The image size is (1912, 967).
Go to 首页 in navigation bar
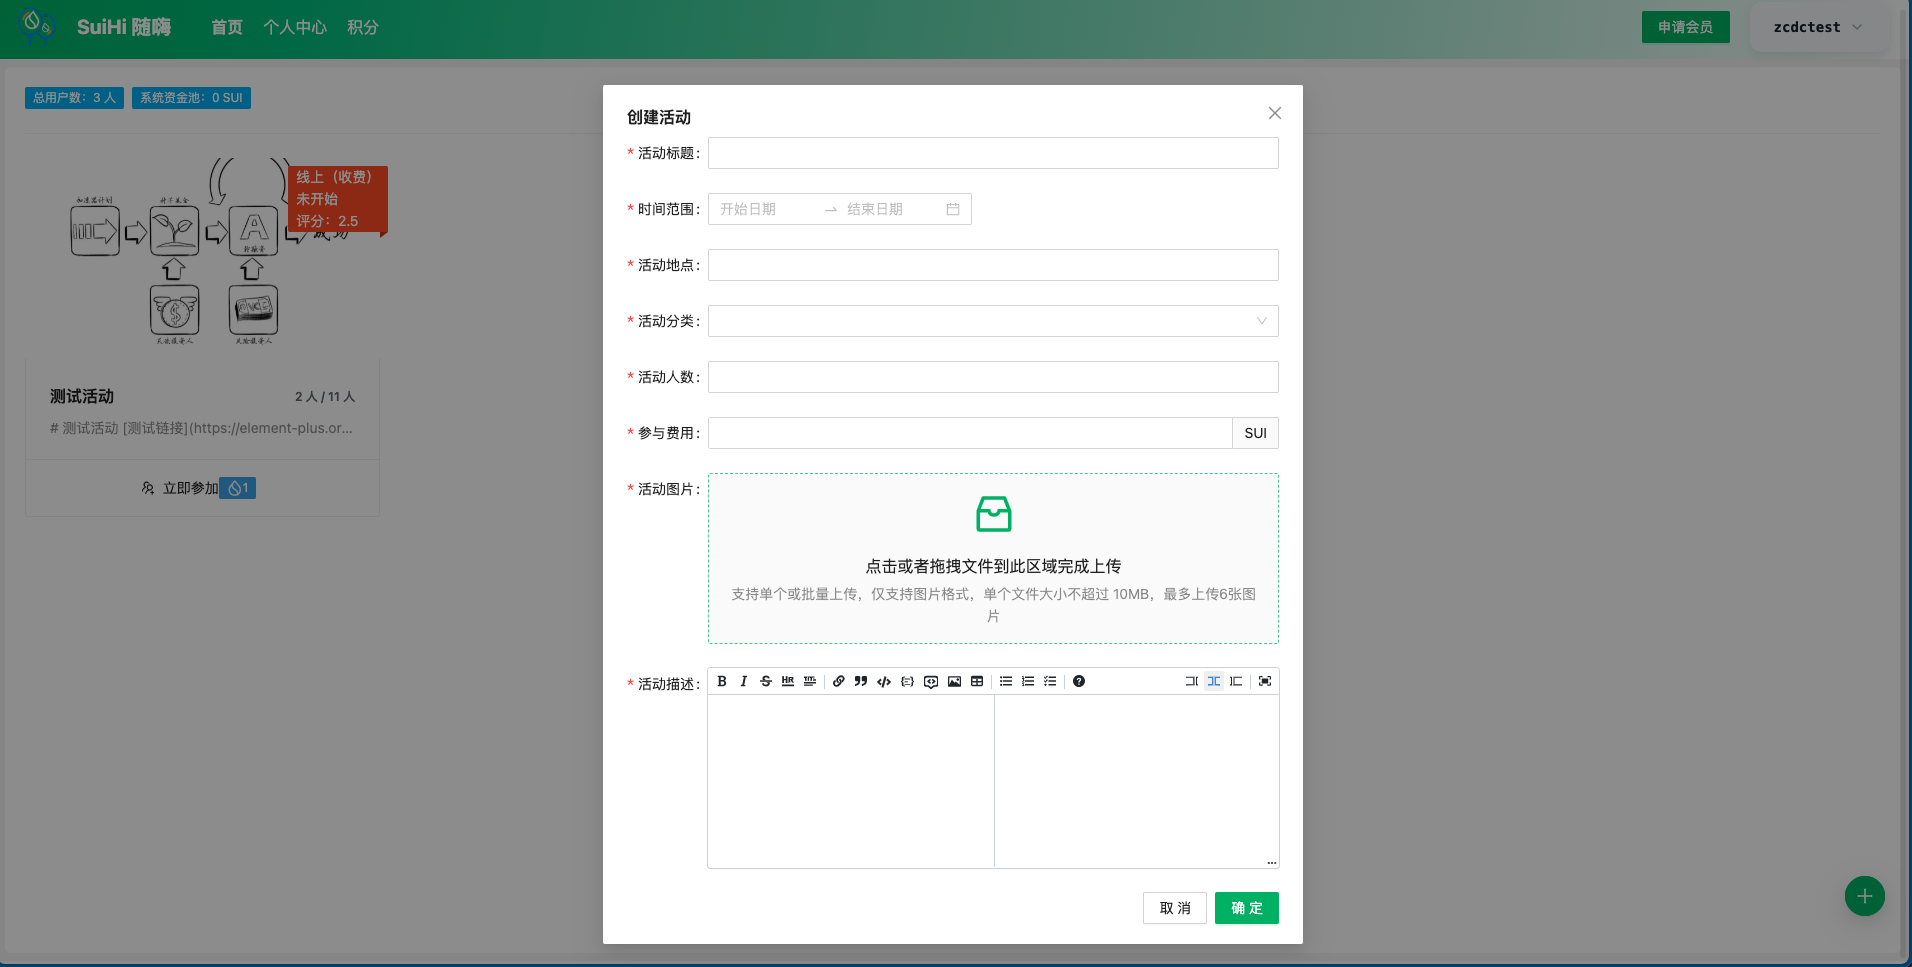pos(227,27)
